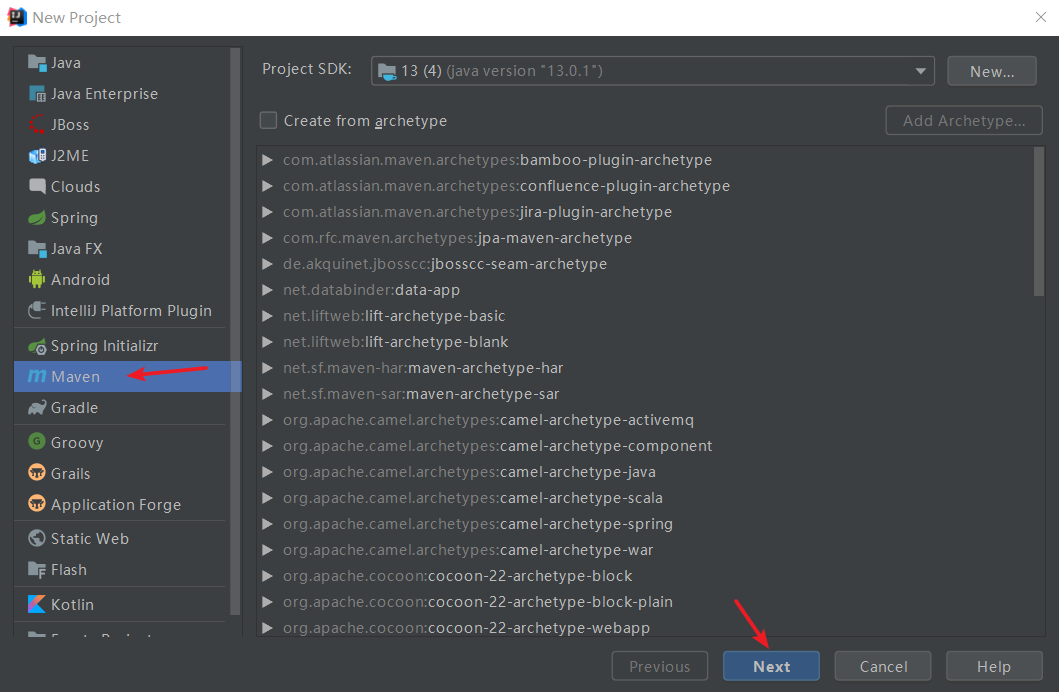The width and height of the screenshot is (1059, 692).
Task: Choose the Java Enterprise icon
Action: (x=36, y=94)
